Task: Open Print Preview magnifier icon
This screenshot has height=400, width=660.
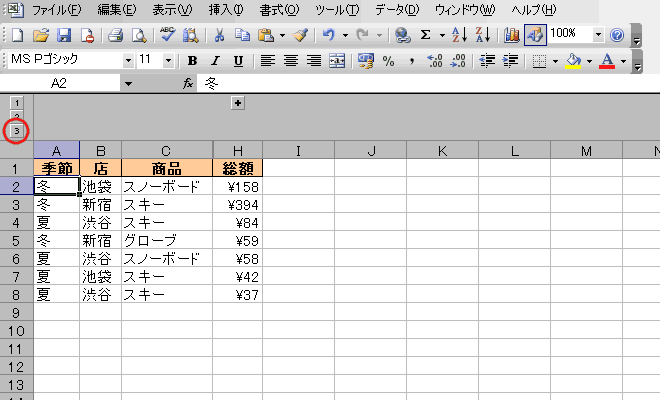Action: (138, 35)
